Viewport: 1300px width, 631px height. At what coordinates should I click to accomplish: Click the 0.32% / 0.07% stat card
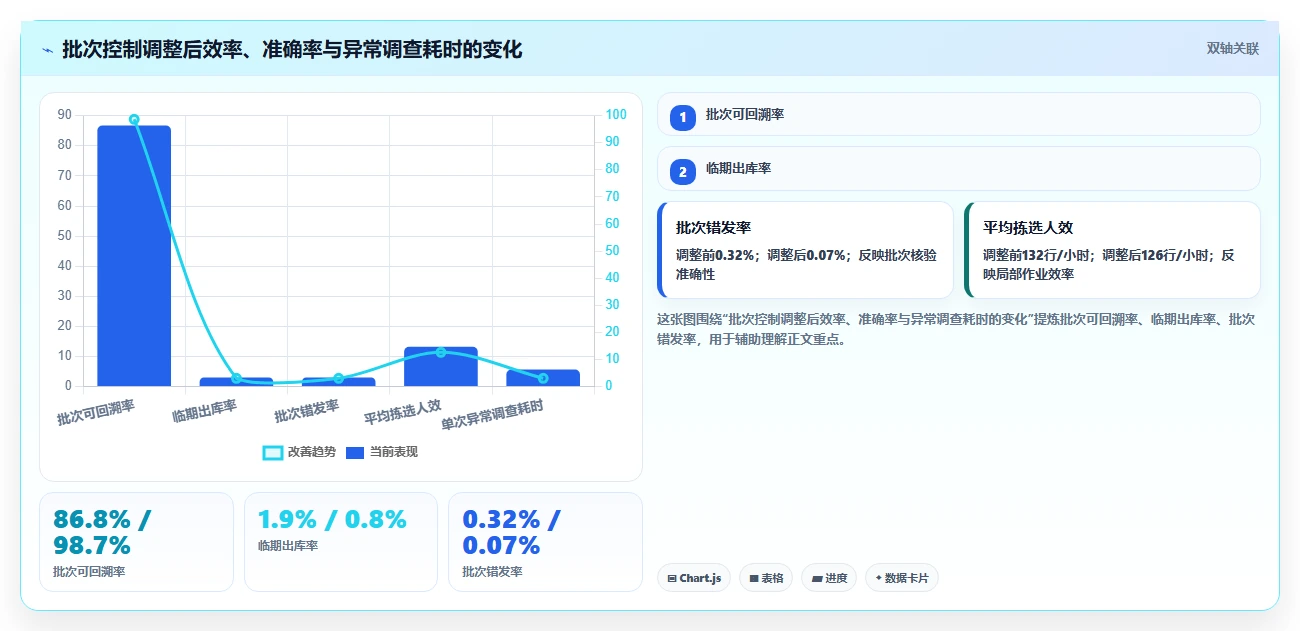point(545,542)
